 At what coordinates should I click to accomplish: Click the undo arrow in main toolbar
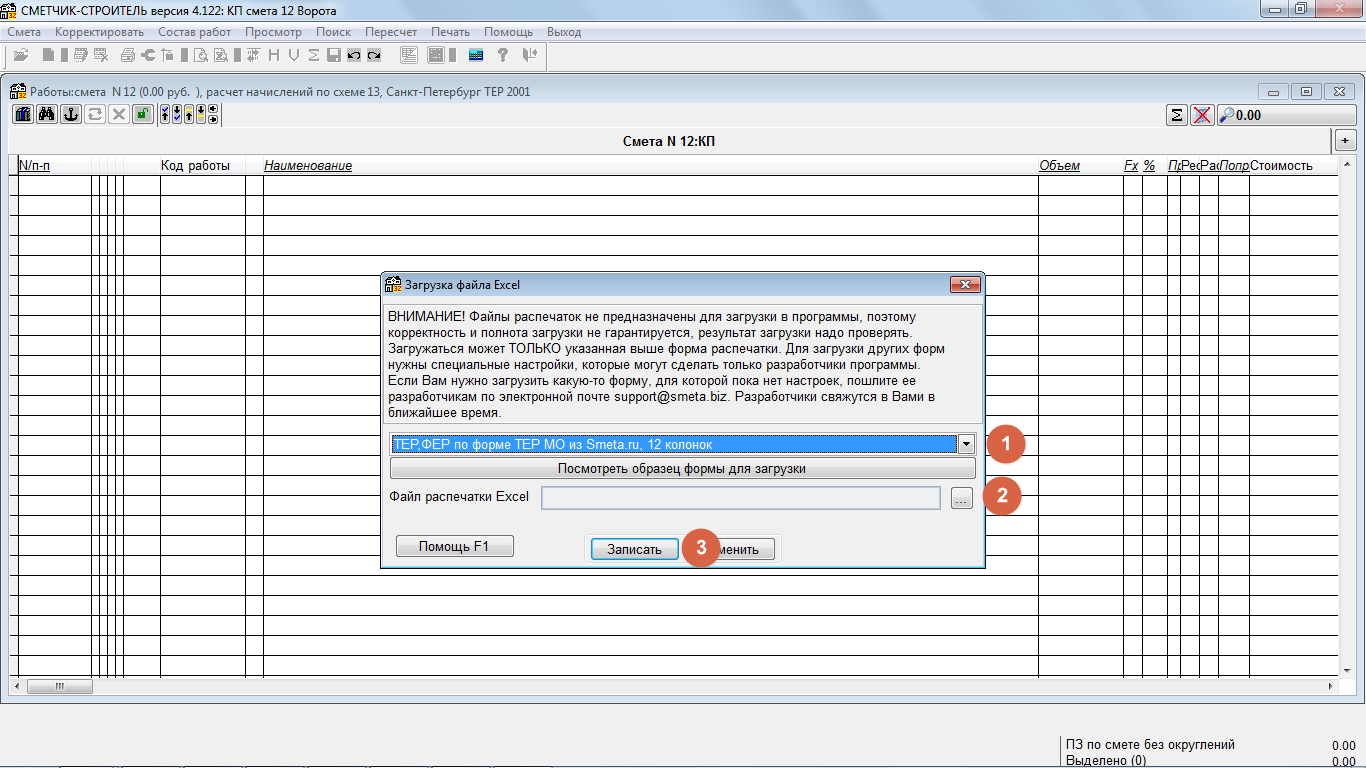[354, 55]
